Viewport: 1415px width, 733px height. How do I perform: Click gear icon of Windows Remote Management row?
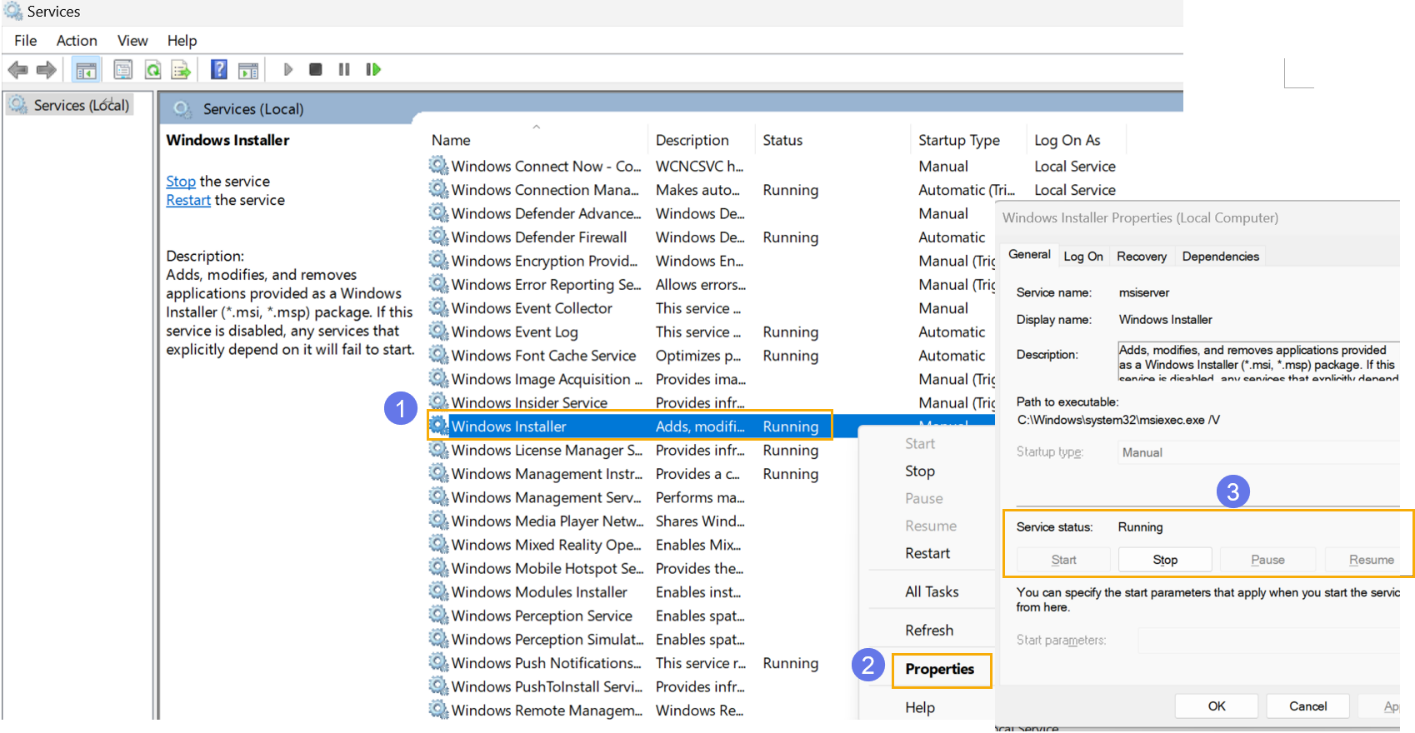click(438, 710)
